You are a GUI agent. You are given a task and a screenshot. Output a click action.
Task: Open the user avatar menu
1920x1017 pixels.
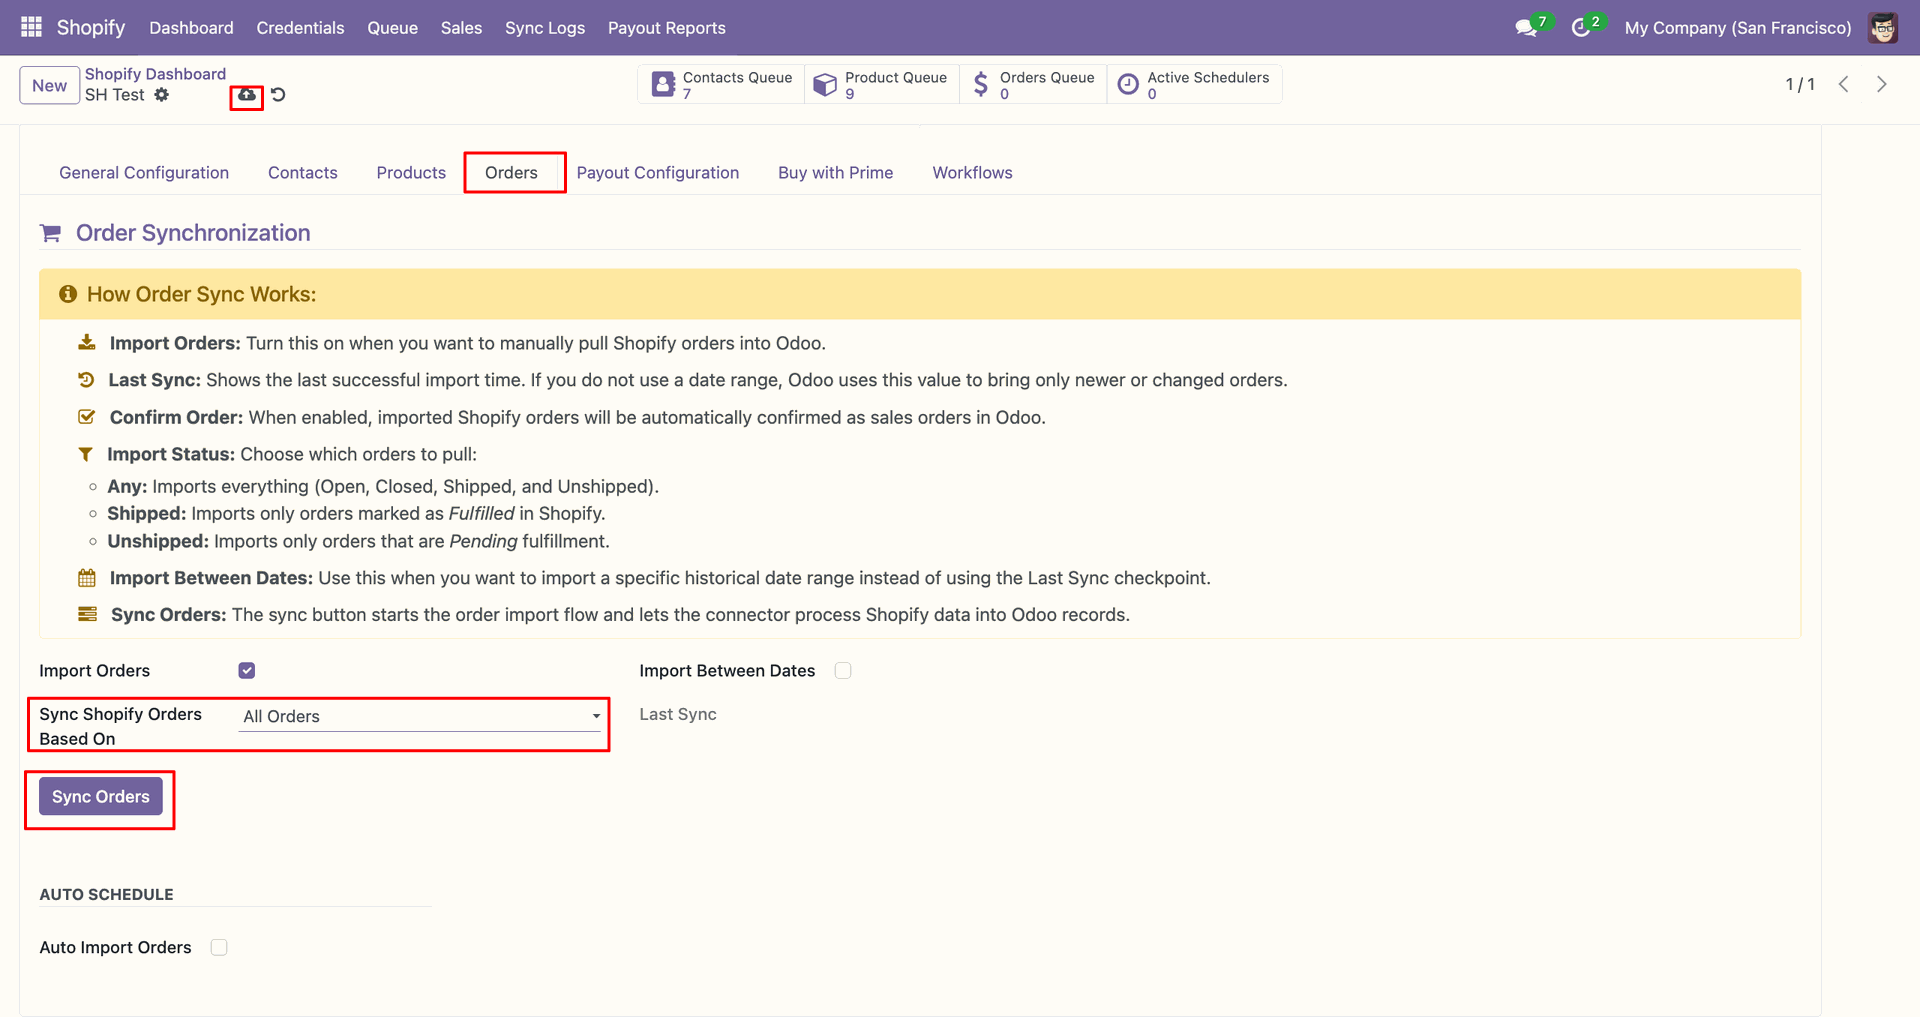[1883, 28]
